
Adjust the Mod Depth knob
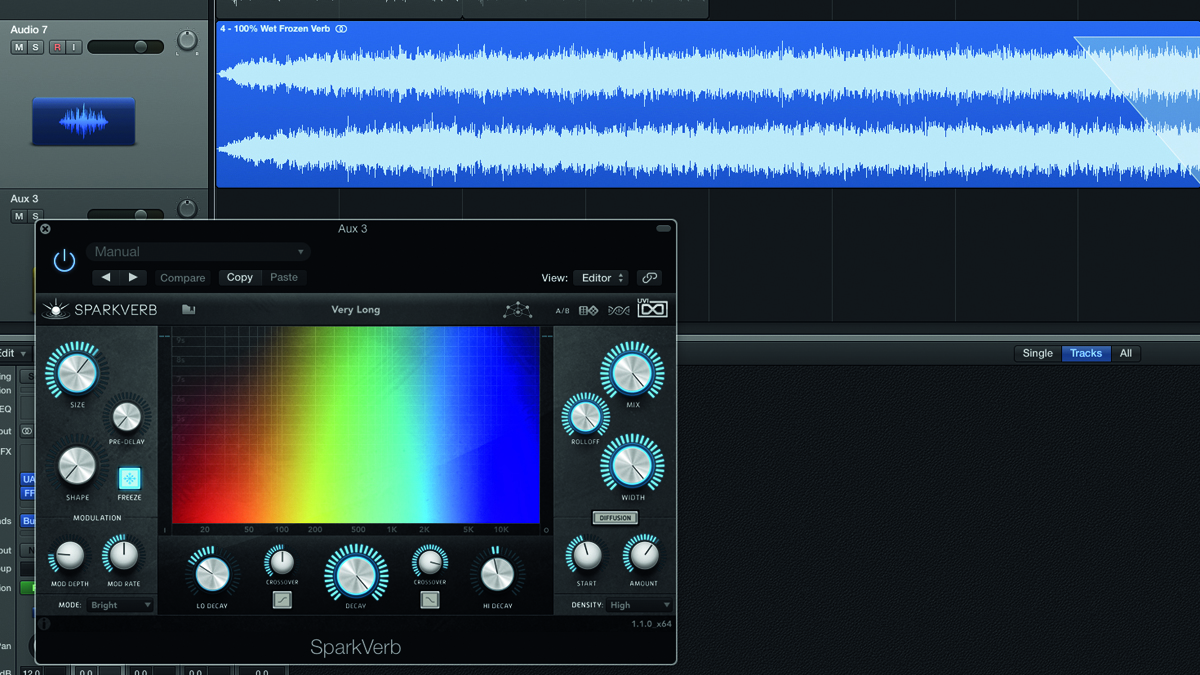(x=70, y=555)
